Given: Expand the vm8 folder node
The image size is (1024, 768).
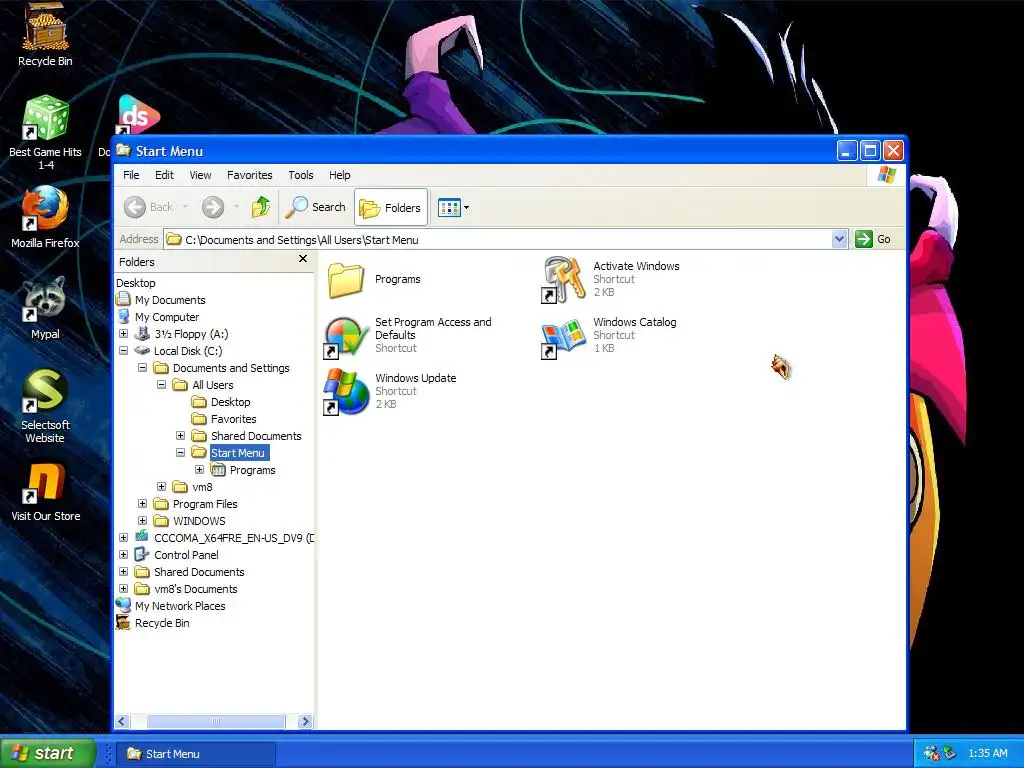Looking at the screenshot, I should (x=161, y=487).
